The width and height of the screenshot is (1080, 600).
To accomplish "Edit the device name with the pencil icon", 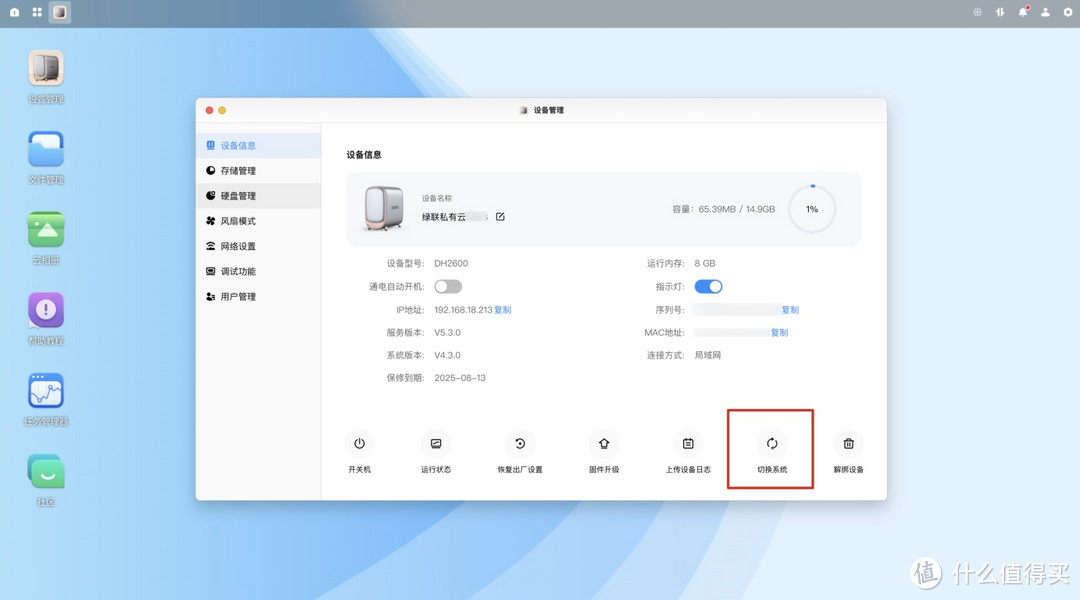I will pos(499,215).
